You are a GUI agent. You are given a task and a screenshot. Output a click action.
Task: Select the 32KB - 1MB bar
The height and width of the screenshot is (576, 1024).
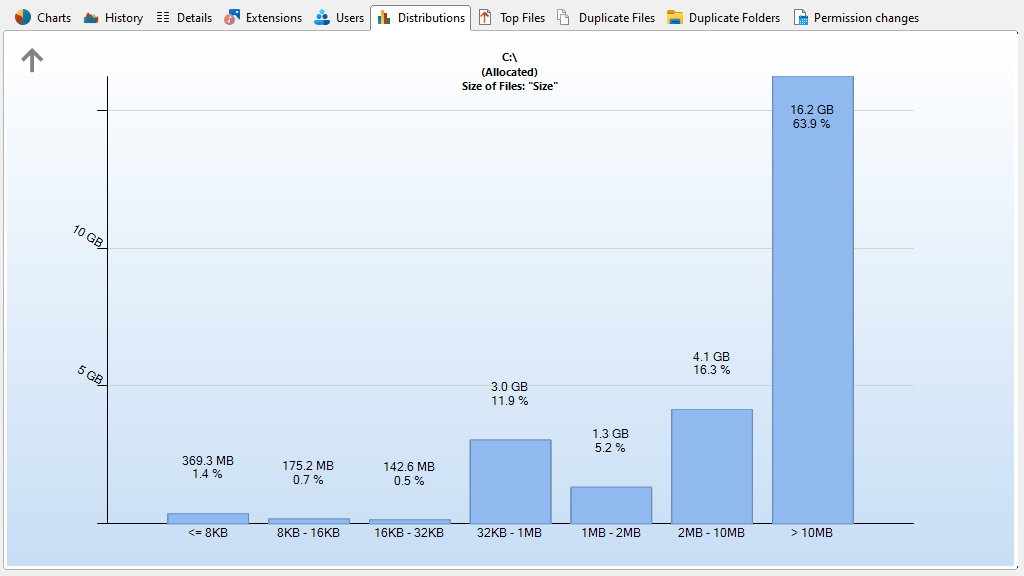(x=510, y=481)
